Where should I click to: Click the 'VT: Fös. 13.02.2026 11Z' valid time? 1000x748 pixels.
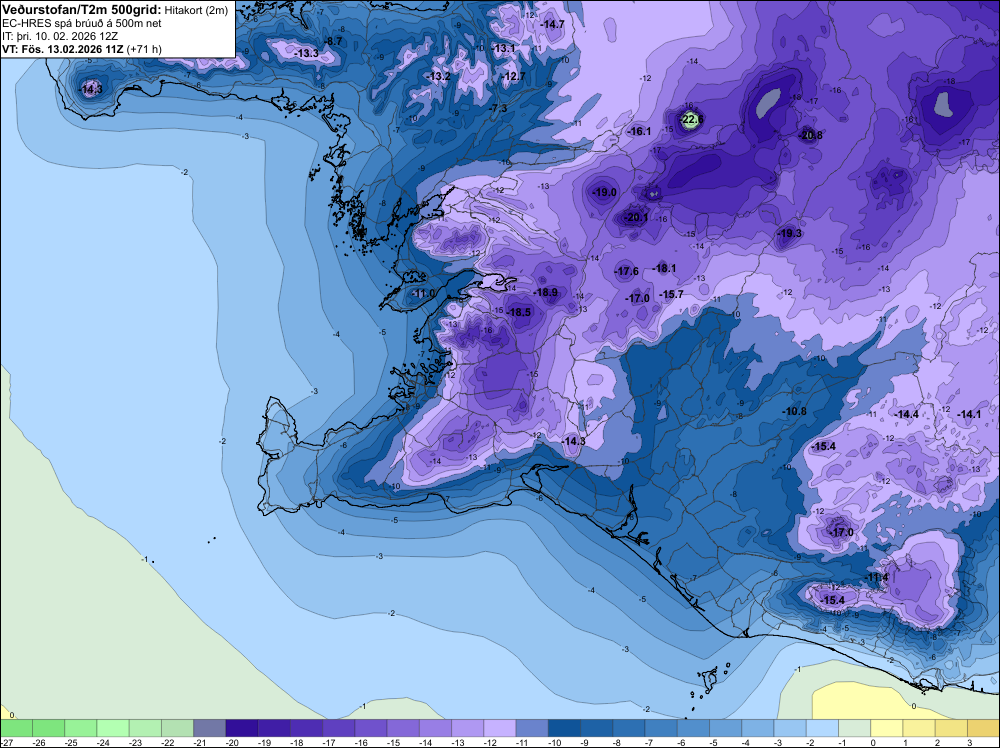tap(63, 49)
